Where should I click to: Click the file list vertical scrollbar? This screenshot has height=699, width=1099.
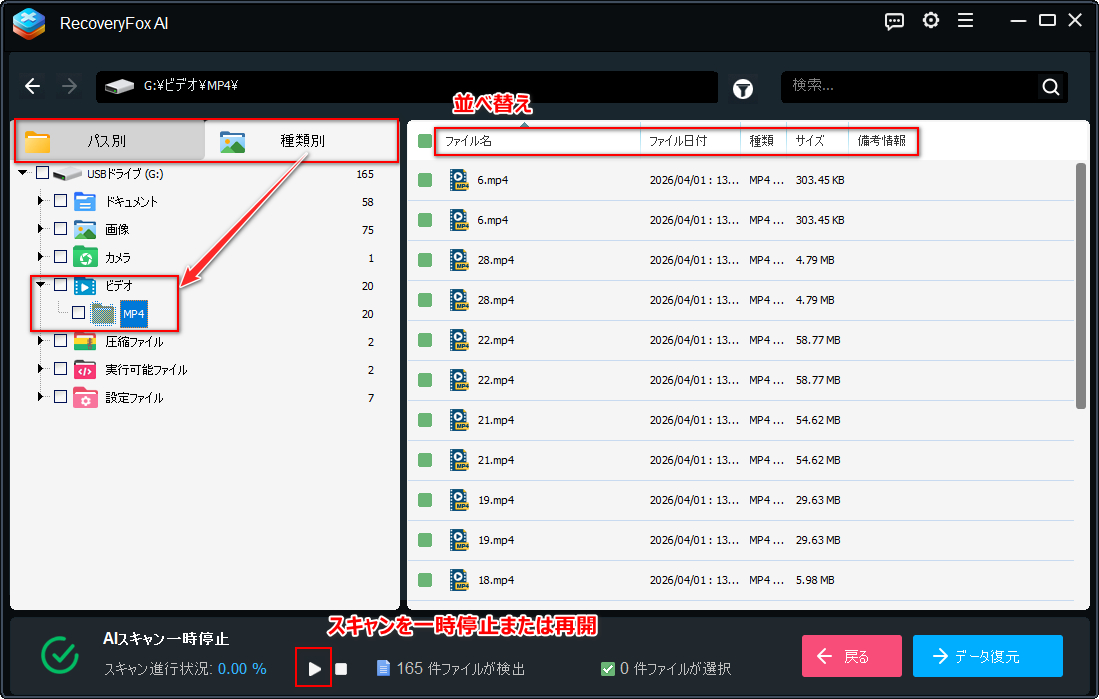pyautogui.click(x=1081, y=287)
